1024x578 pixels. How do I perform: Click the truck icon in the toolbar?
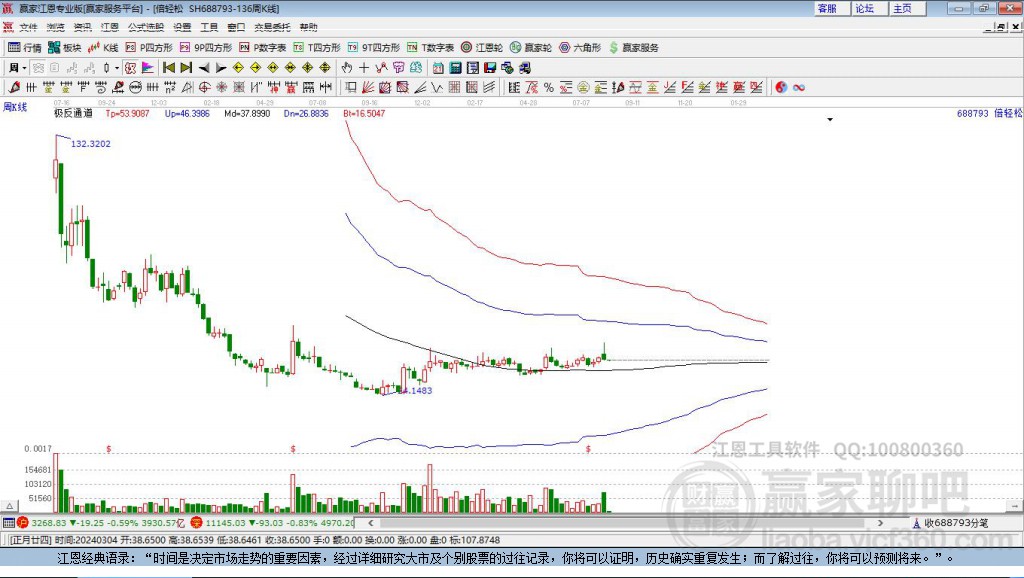(x=524, y=67)
